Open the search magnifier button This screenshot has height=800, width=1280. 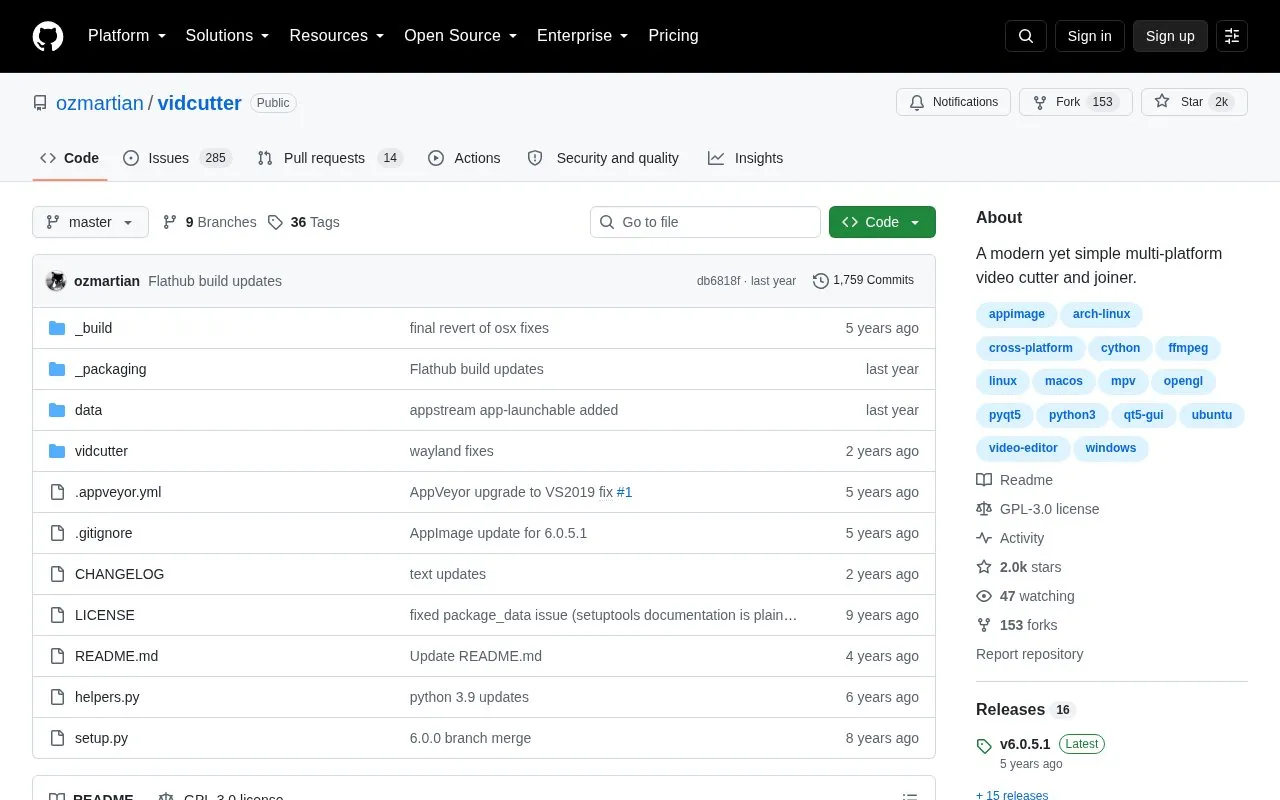(x=1026, y=36)
